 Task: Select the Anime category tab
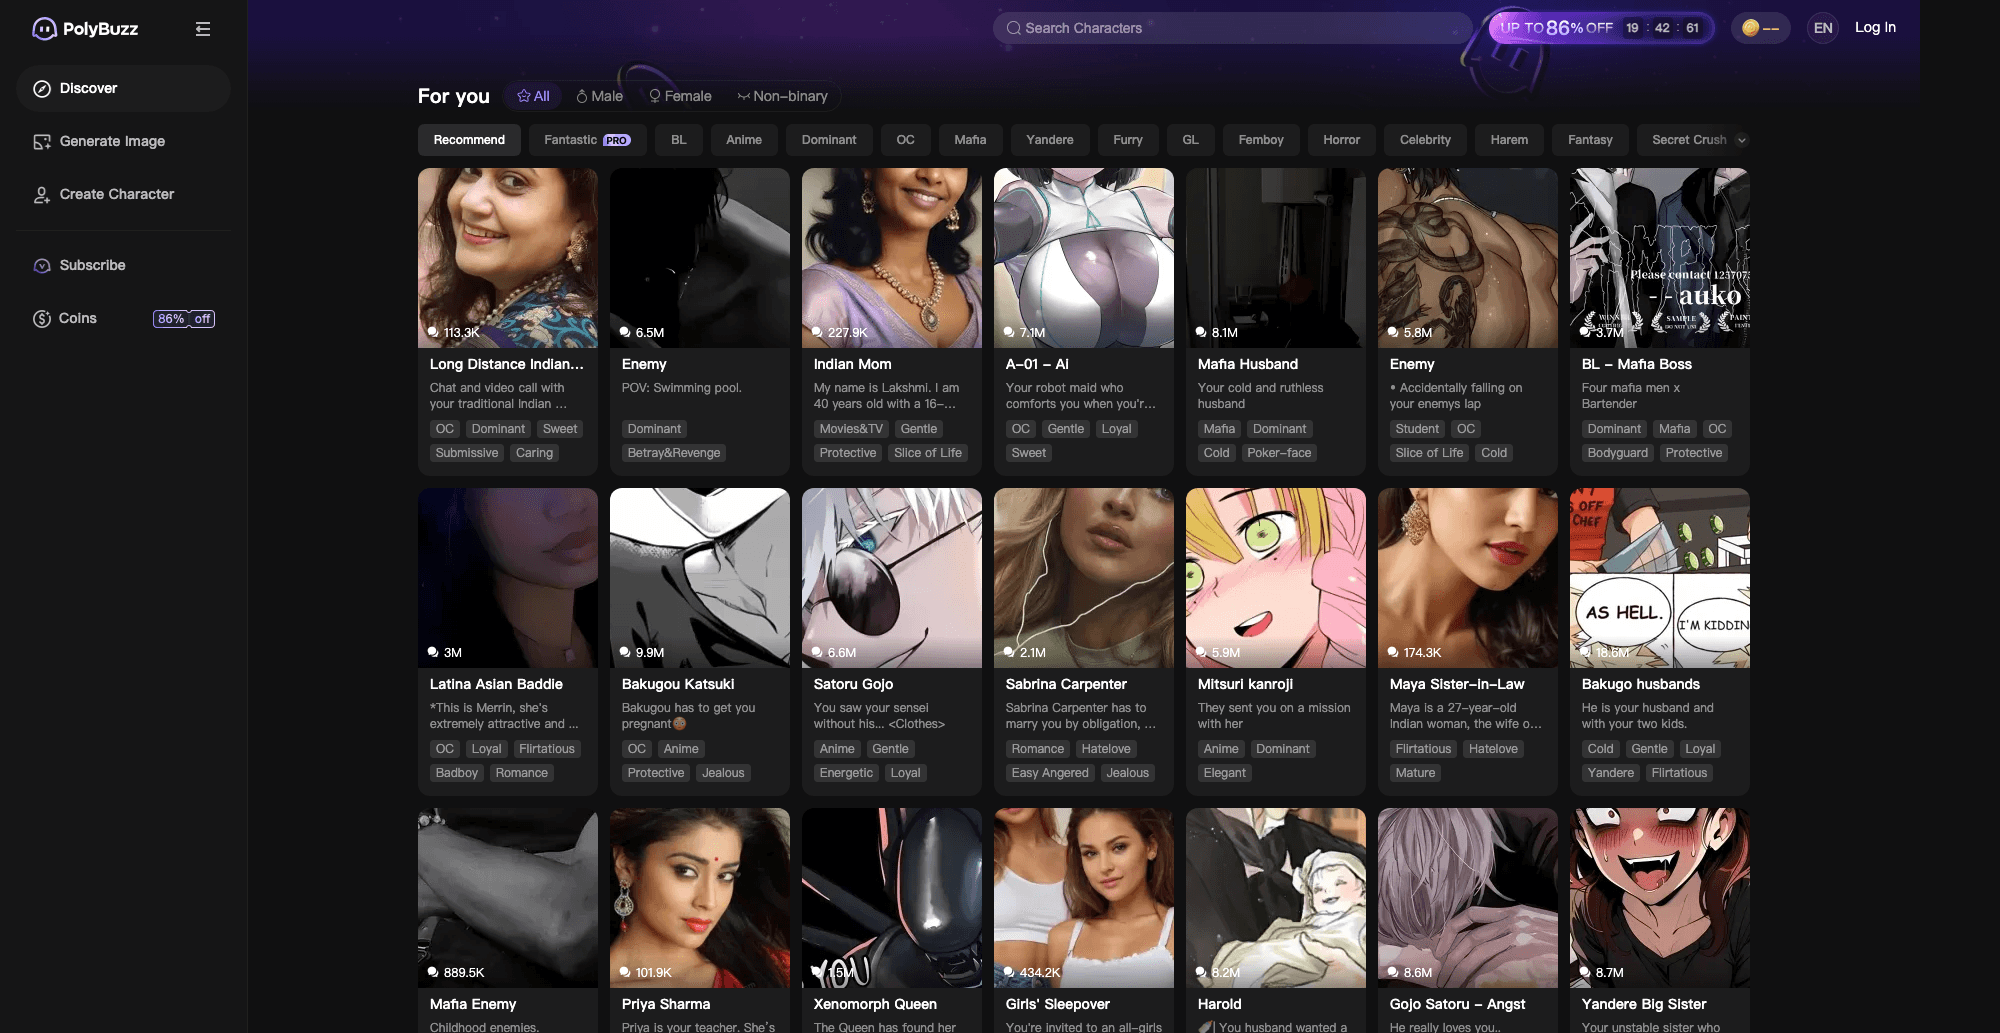point(744,140)
